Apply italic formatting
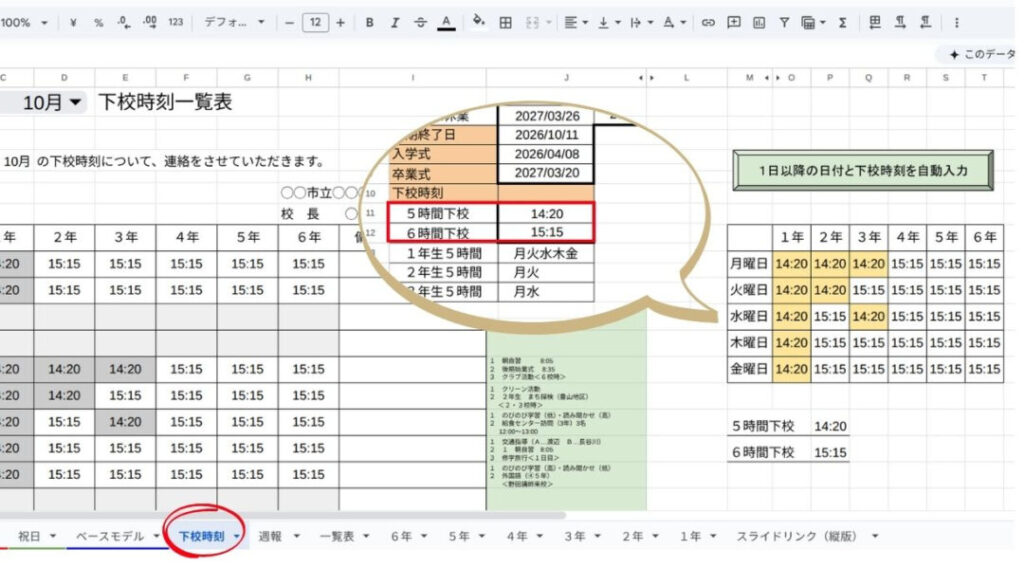This screenshot has width=1024, height=567. (x=394, y=22)
